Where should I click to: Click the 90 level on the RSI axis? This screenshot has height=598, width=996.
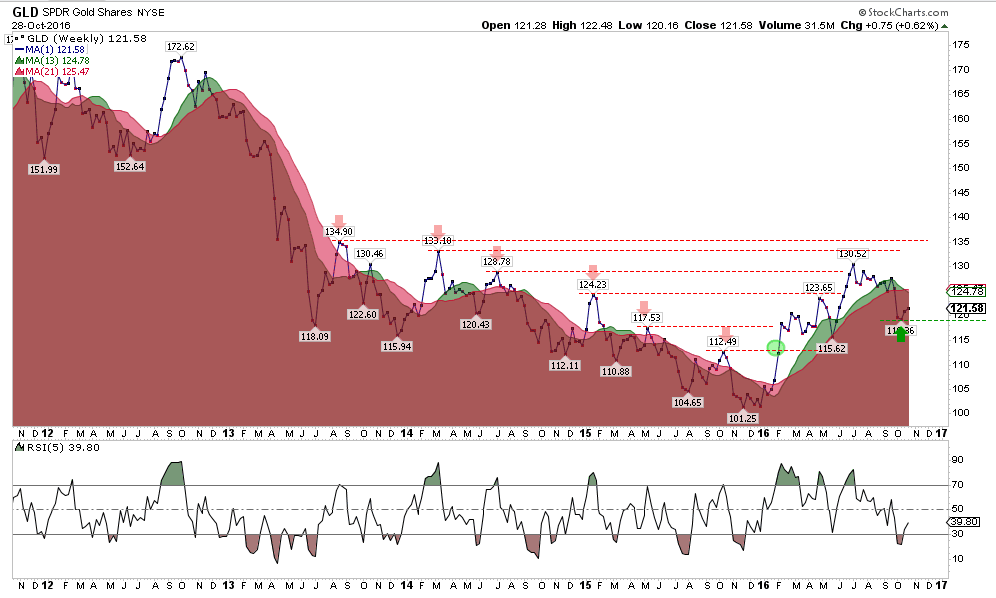[x=957, y=460]
